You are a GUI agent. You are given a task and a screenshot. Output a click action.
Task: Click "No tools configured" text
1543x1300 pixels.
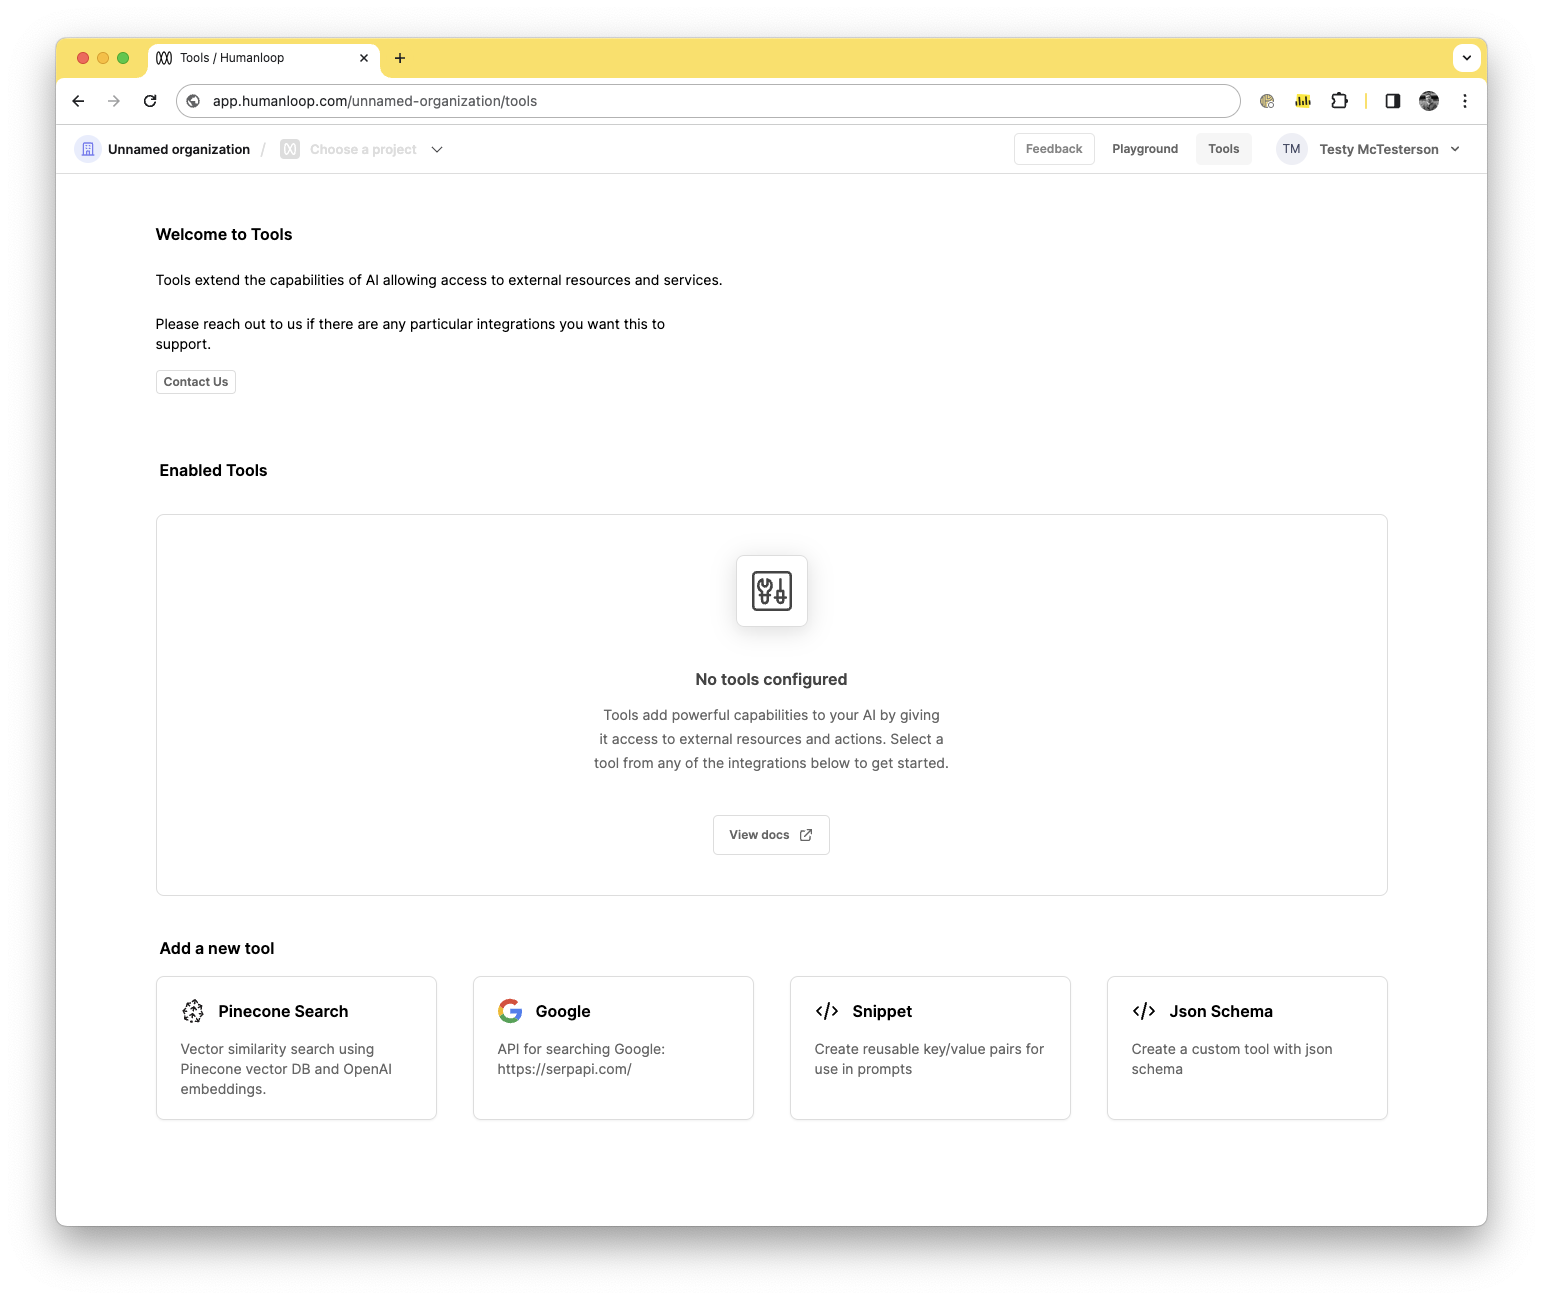pos(771,679)
